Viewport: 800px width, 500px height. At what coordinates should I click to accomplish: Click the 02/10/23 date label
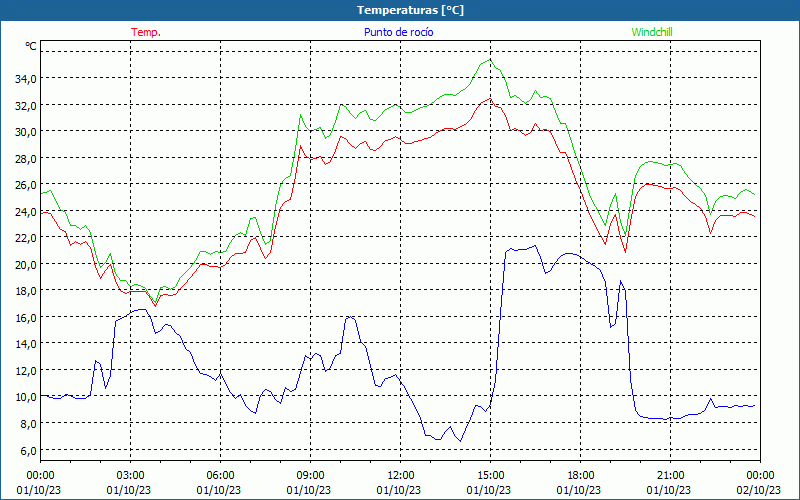760,490
